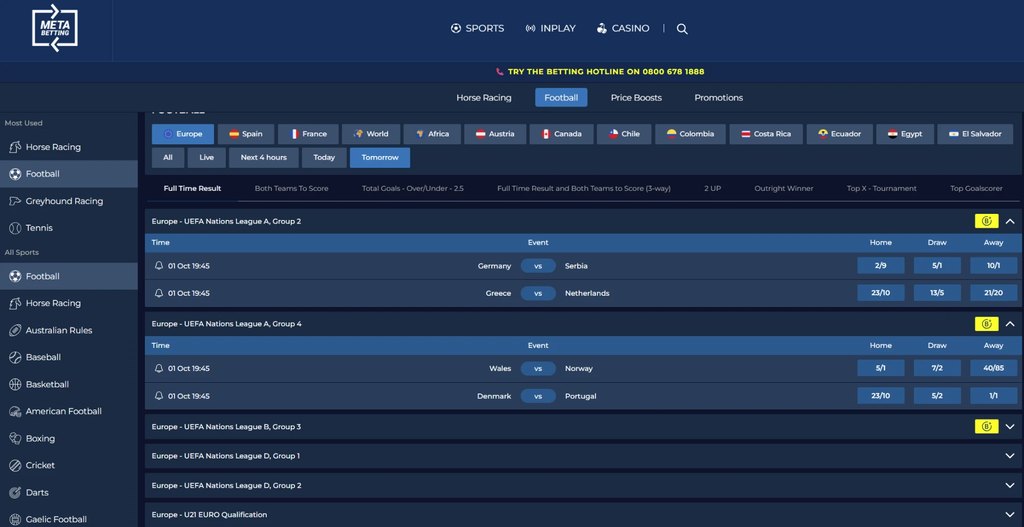Filter by Austria flag button
1024x527 pixels.
tap(495, 134)
